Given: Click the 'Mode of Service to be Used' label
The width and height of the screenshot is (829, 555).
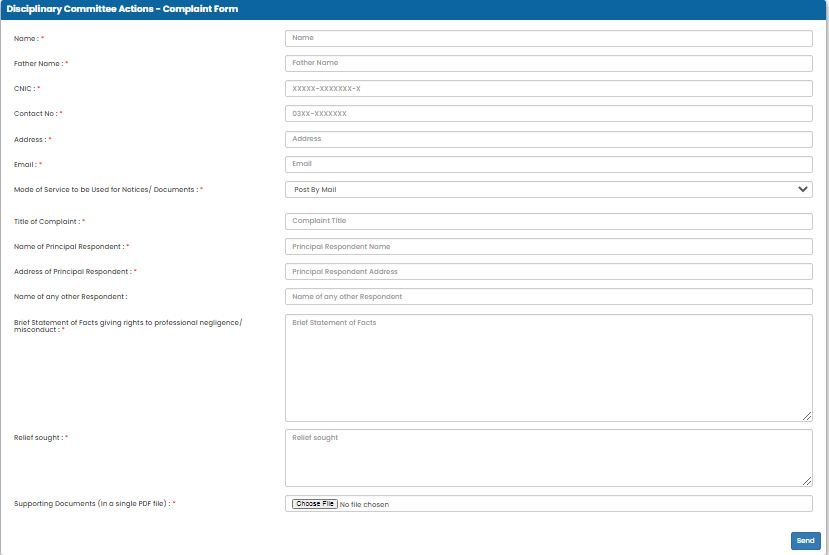Looking at the screenshot, I should pos(108,189).
